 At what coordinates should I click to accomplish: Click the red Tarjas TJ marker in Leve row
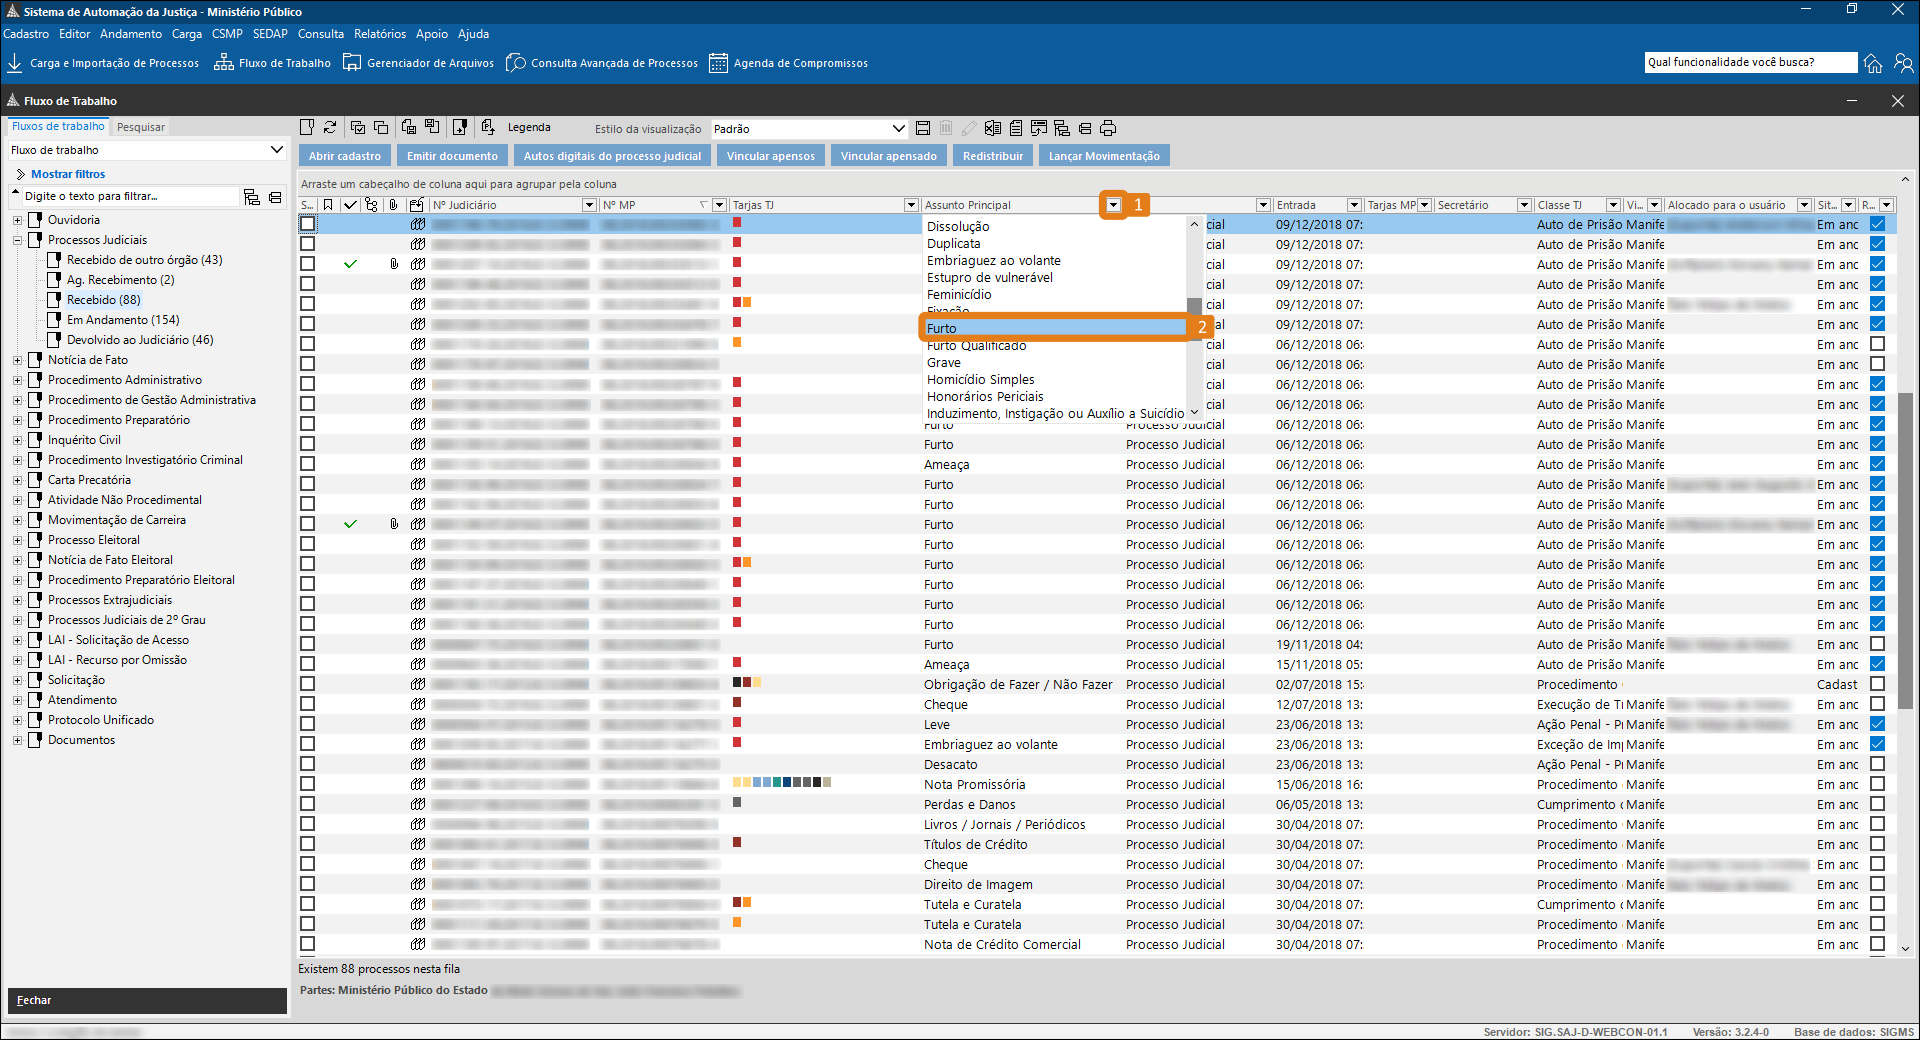tap(737, 722)
